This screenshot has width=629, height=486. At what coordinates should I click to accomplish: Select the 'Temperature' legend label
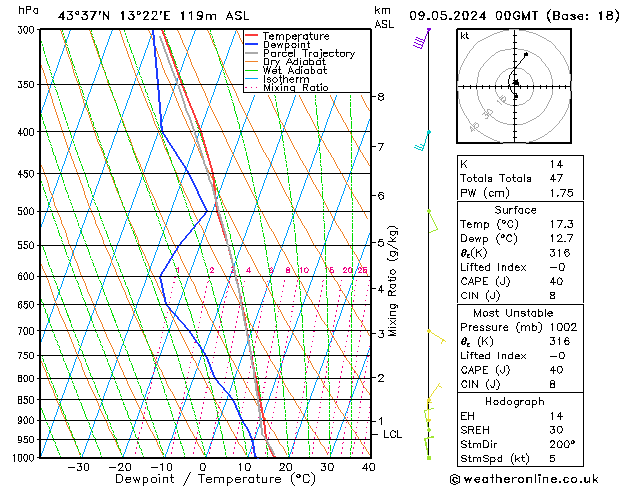click(296, 36)
